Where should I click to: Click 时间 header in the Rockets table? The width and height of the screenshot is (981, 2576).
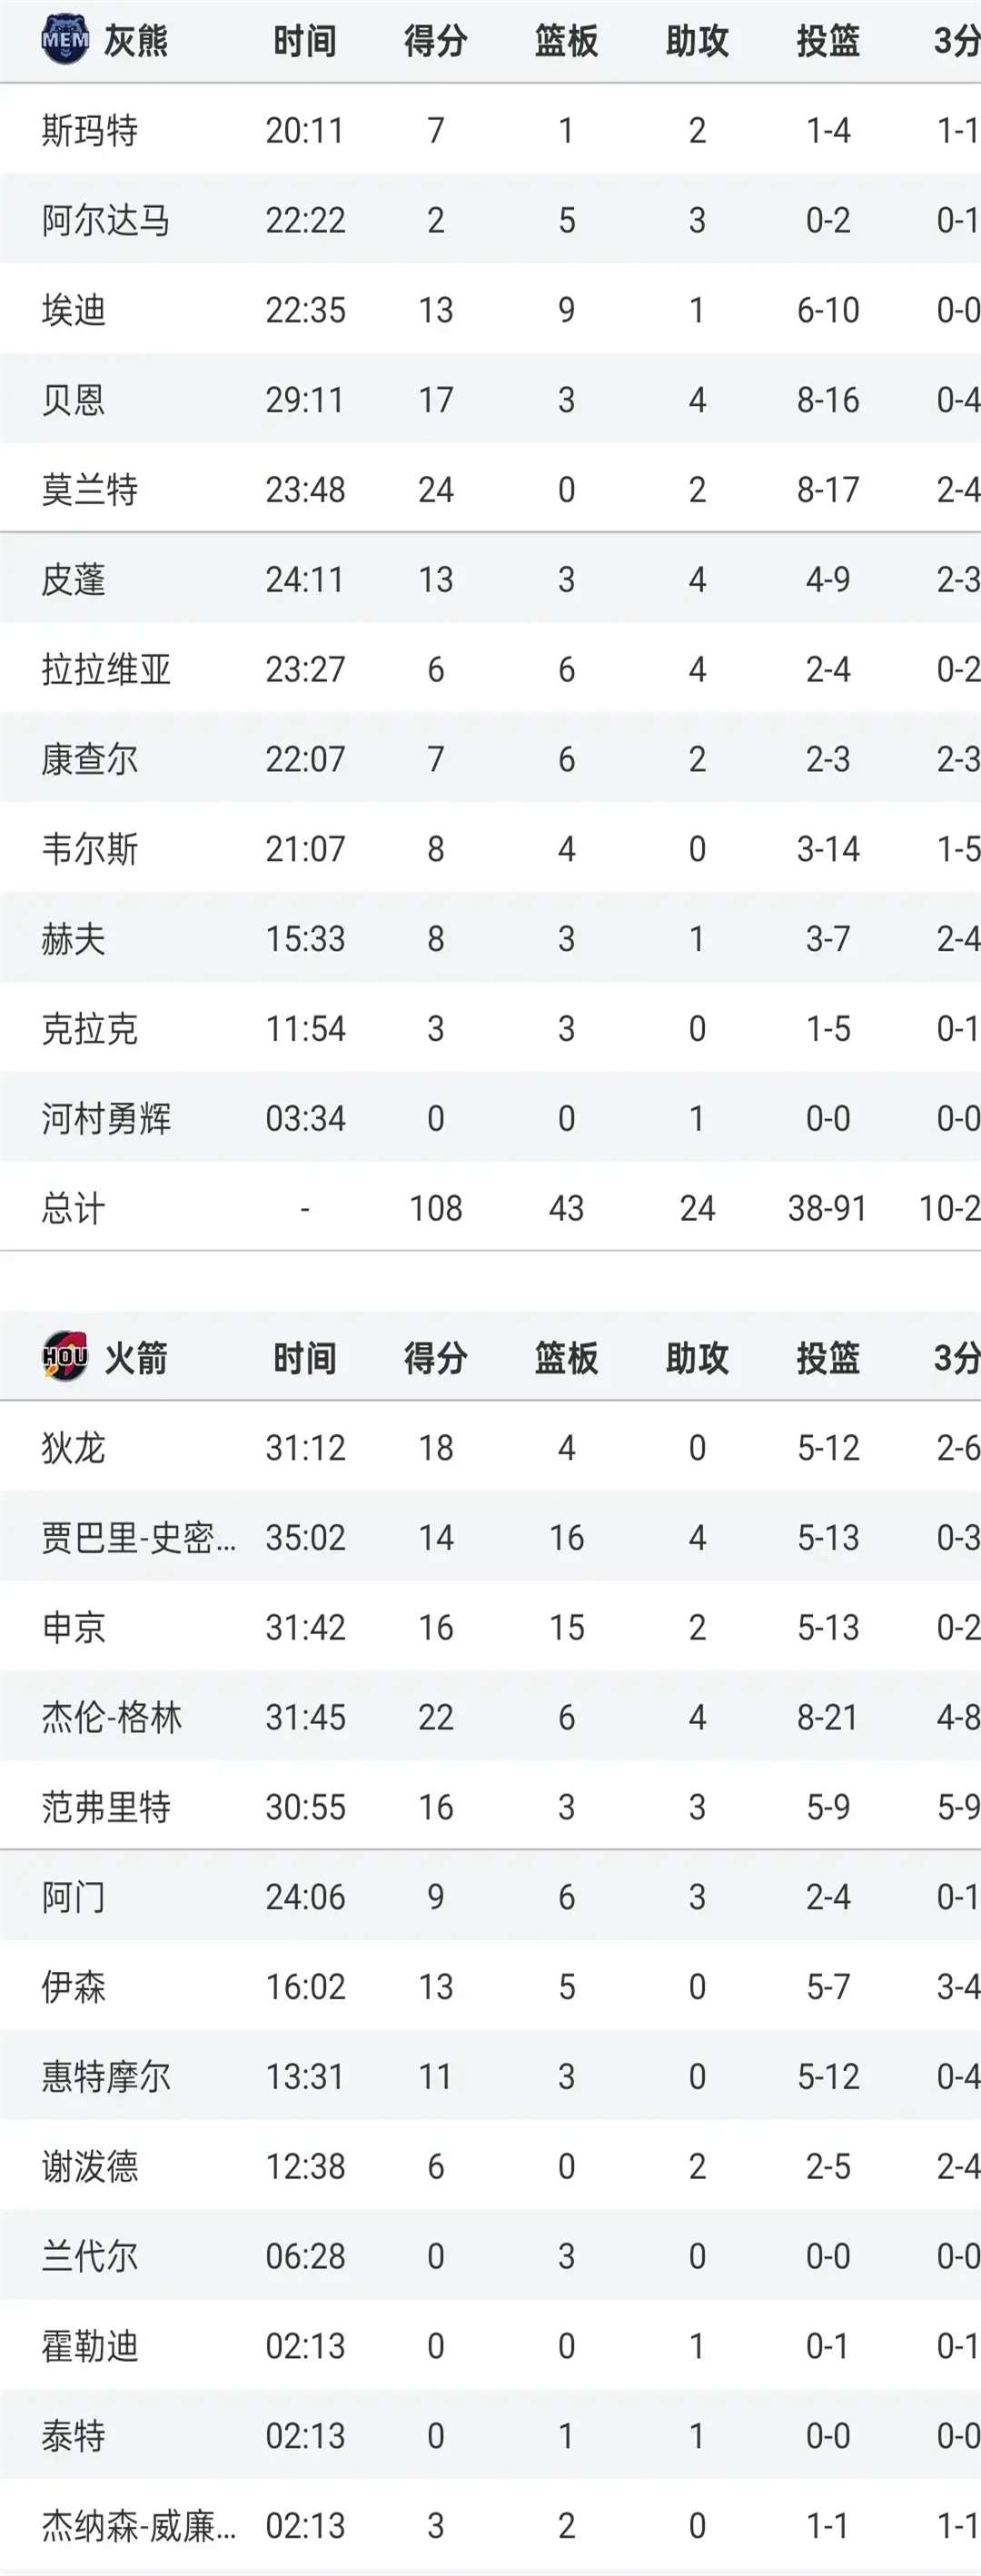tap(305, 1358)
